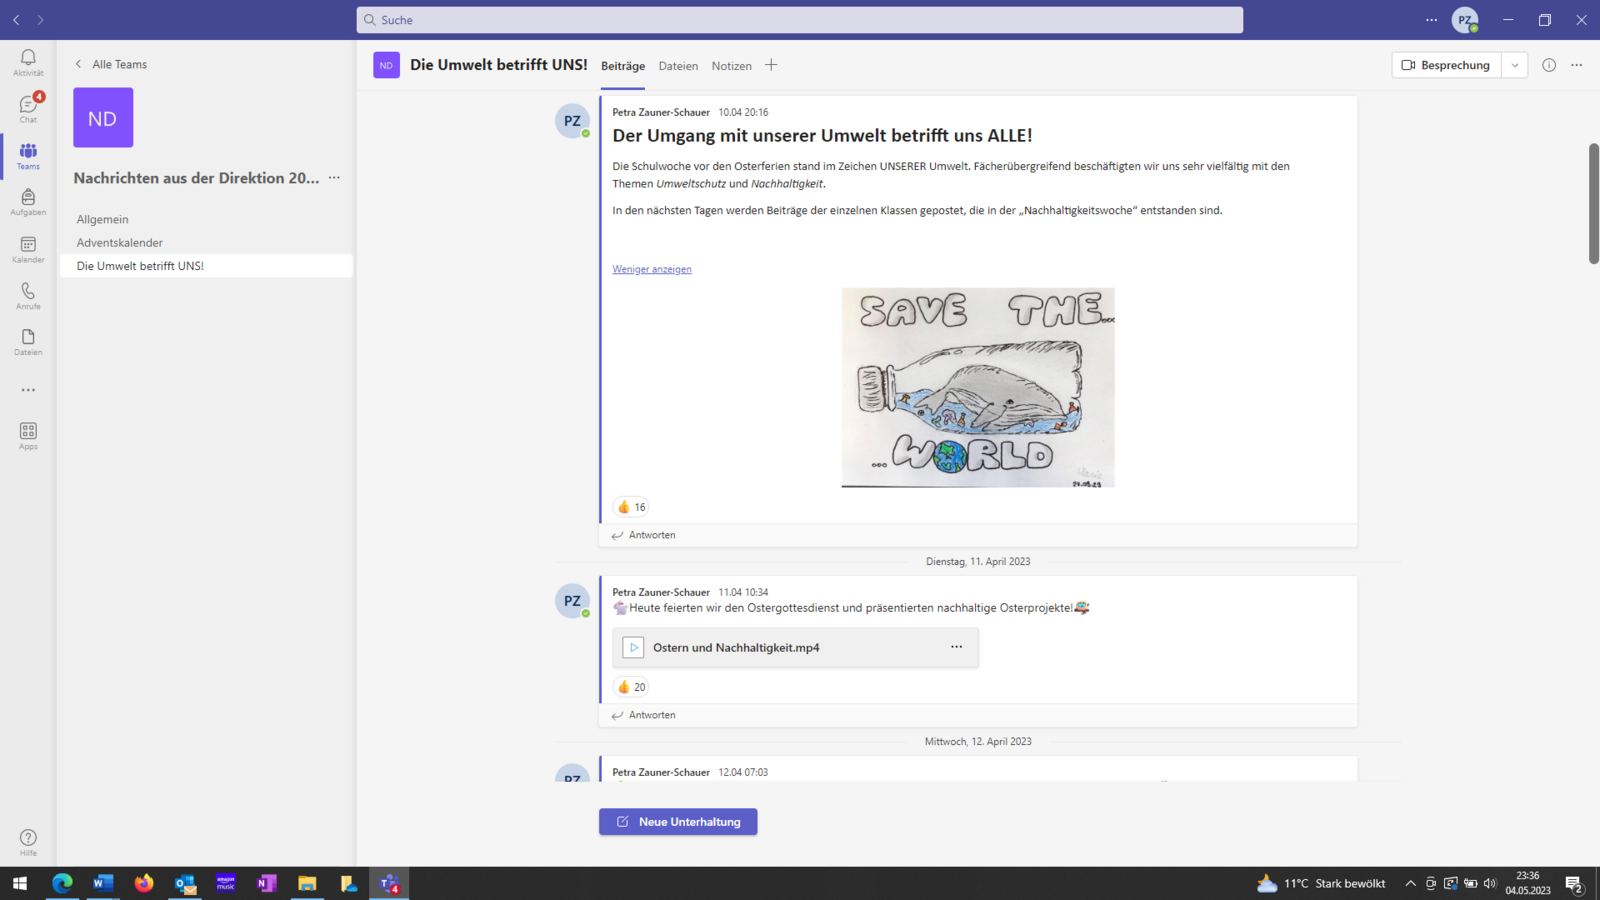Expand the Besprechung dropdown arrow
1600x900 pixels.
click(x=1515, y=65)
